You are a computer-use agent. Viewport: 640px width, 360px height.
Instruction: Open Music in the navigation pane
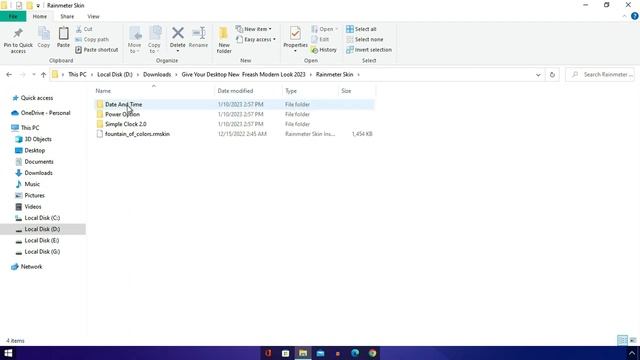tap(28, 184)
